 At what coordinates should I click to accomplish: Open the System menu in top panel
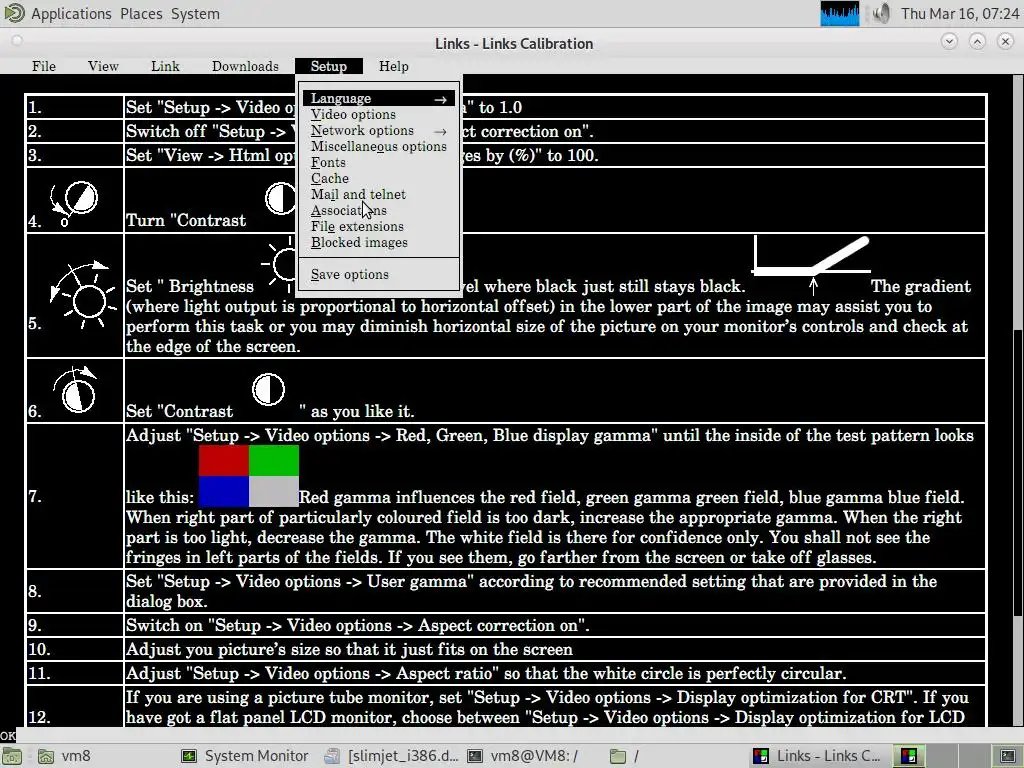tap(195, 14)
